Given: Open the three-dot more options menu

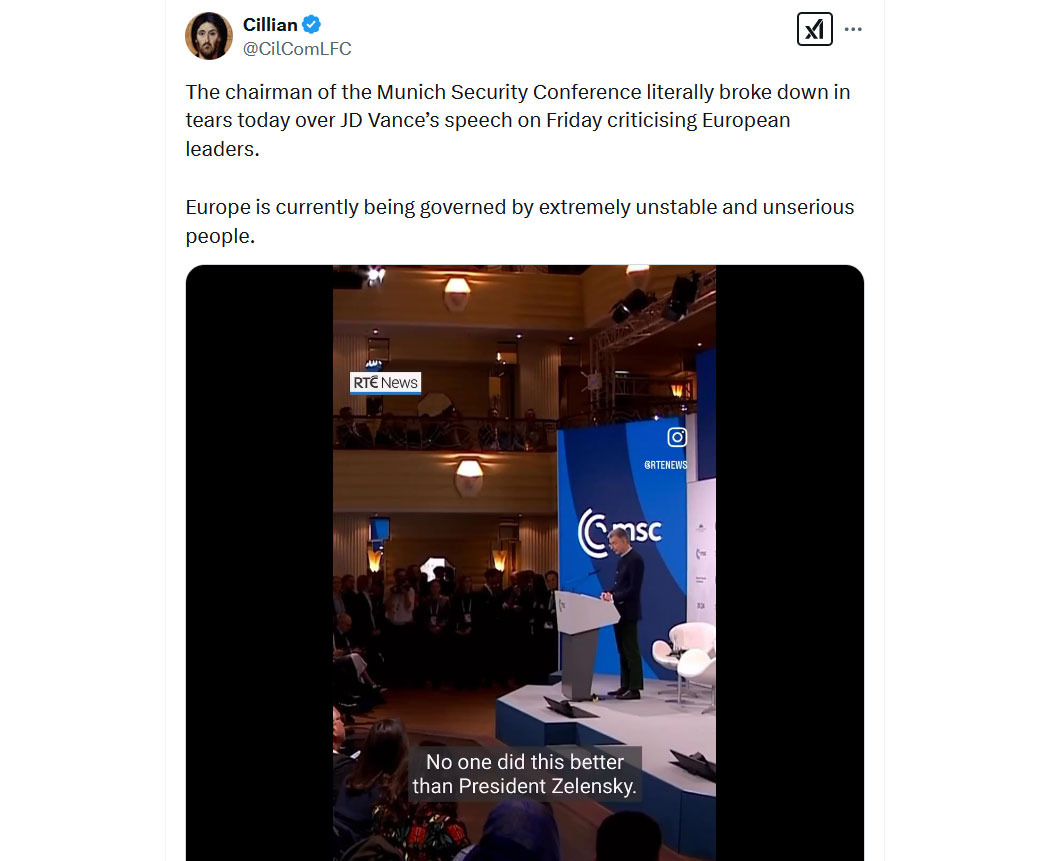Looking at the screenshot, I should [853, 29].
